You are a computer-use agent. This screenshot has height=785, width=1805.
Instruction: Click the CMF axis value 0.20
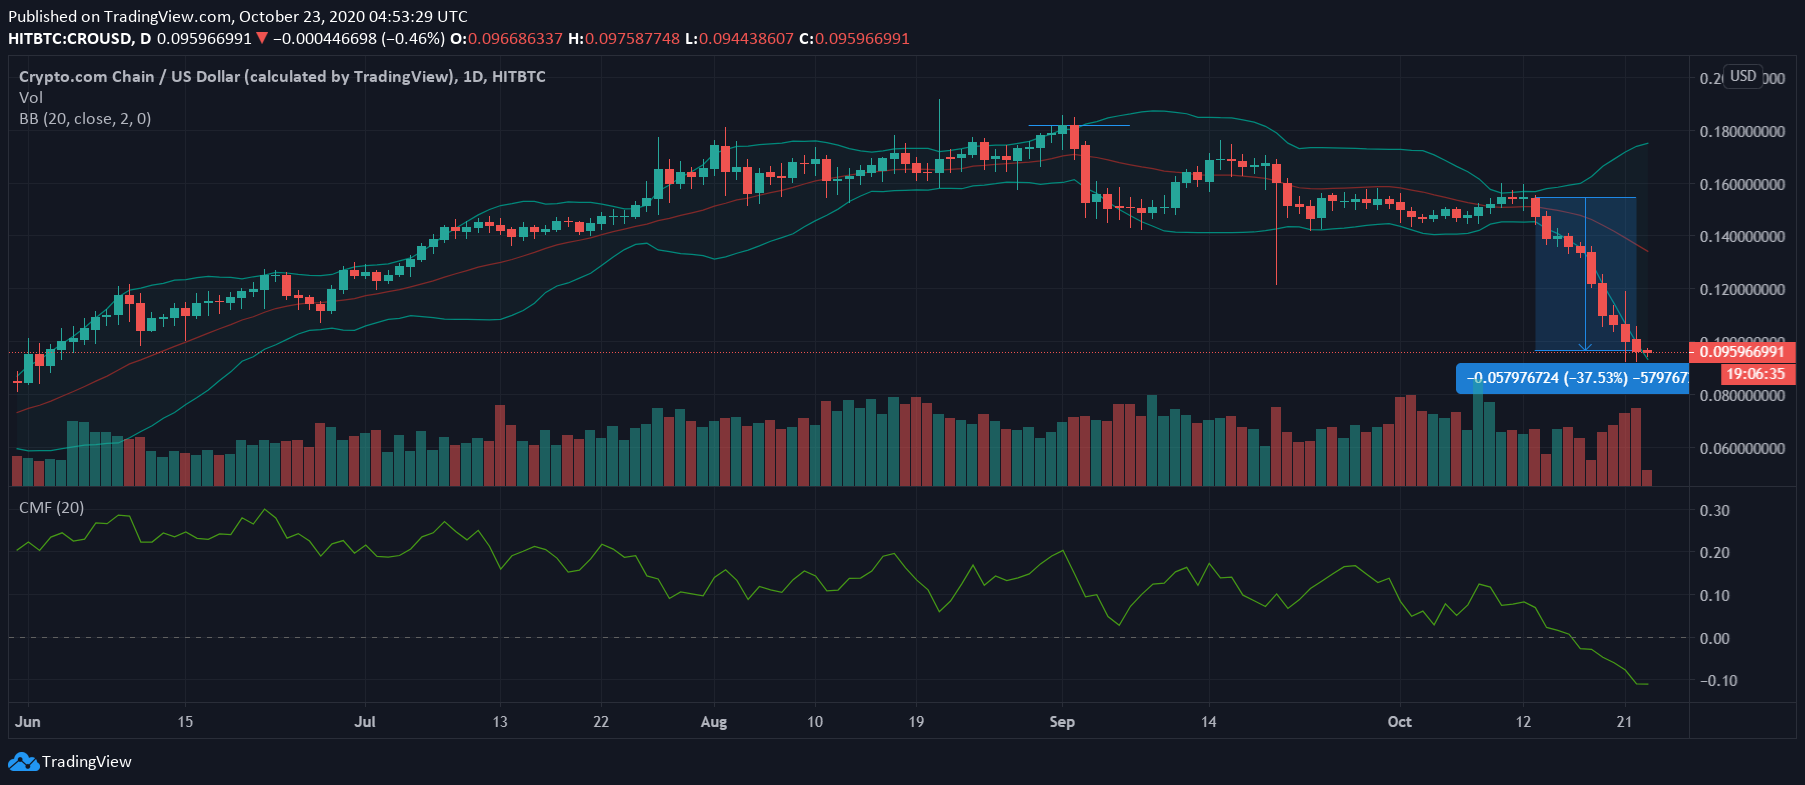1715,553
